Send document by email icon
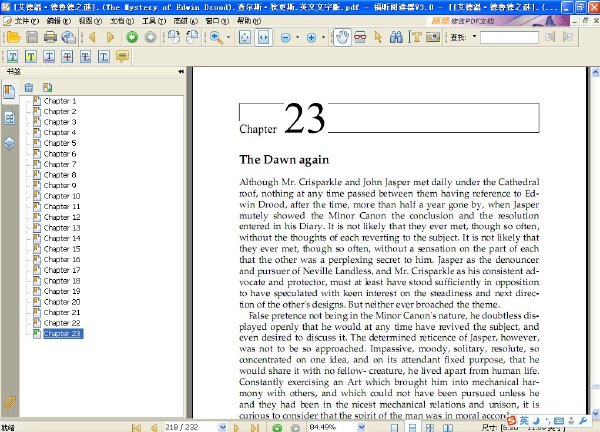This screenshot has width=600, height=432. (x=69, y=37)
